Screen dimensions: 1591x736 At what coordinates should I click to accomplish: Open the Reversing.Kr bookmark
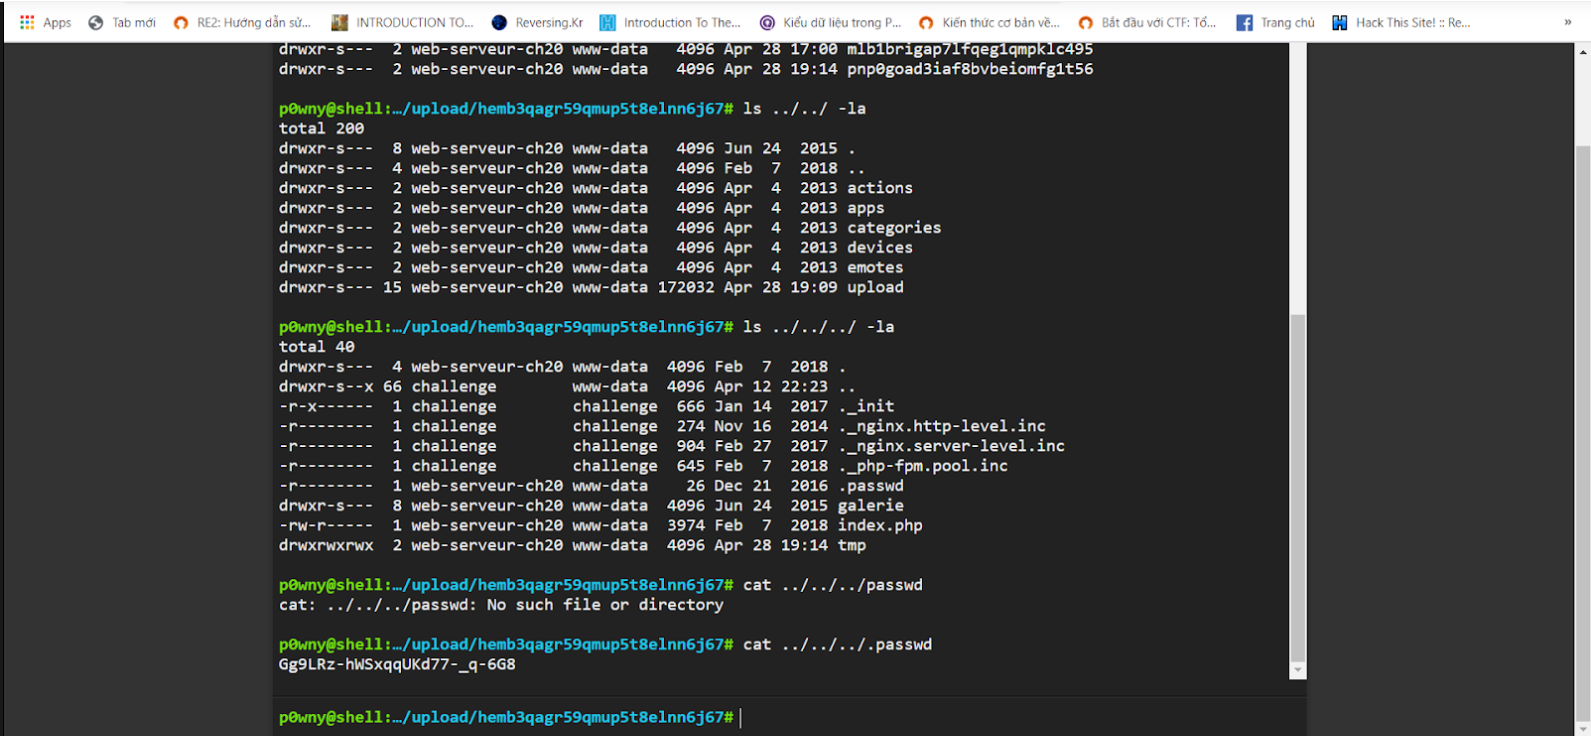(538, 22)
